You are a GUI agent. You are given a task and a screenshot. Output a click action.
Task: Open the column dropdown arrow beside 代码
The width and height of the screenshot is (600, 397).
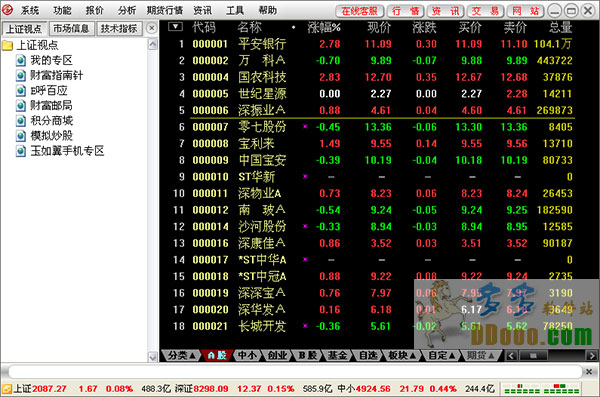tap(175, 26)
